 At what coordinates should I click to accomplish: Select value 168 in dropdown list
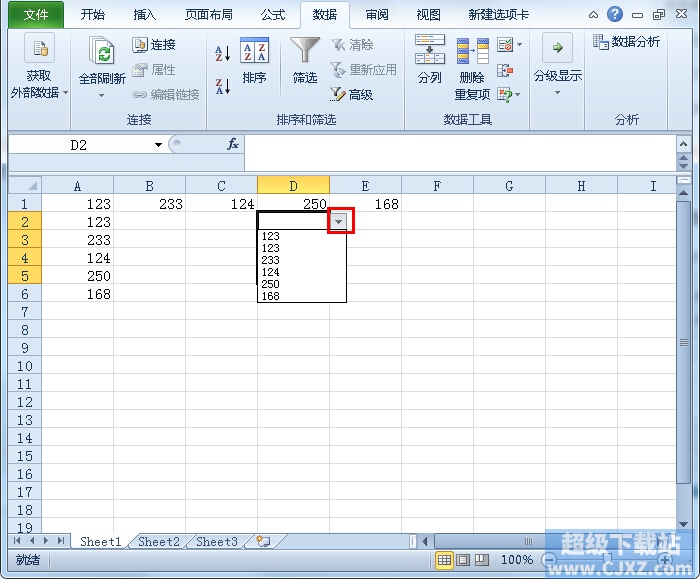tap(302, 296)
